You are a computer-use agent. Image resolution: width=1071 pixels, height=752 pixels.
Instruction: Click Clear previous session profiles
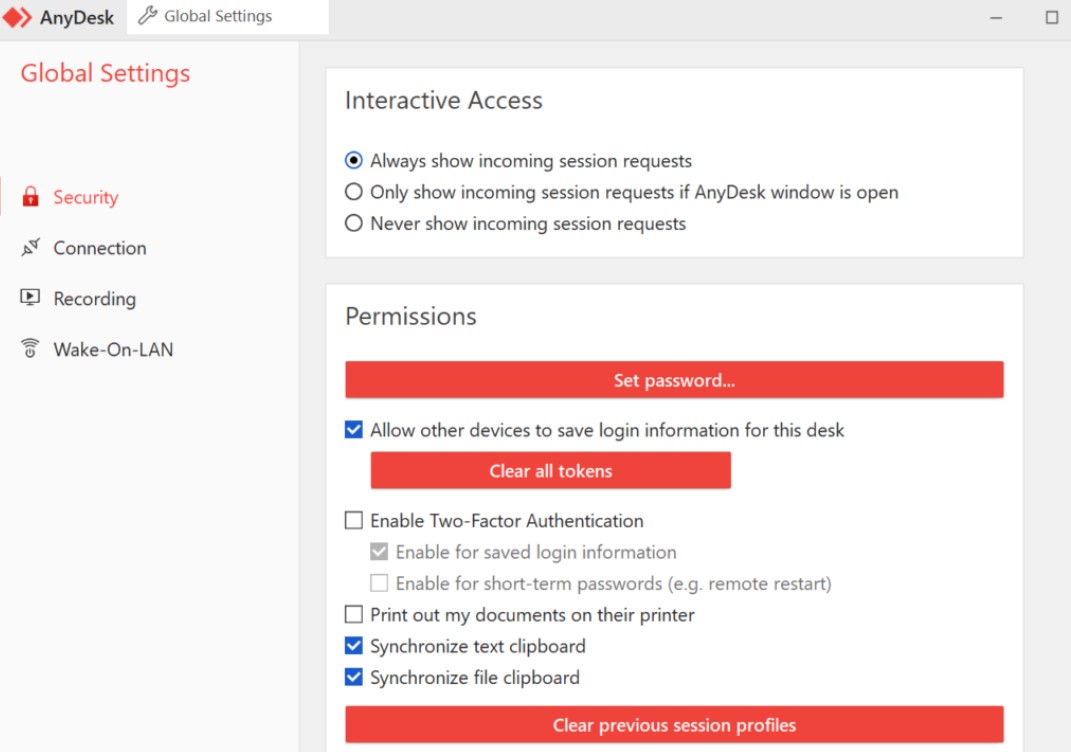tap(674, 725)
